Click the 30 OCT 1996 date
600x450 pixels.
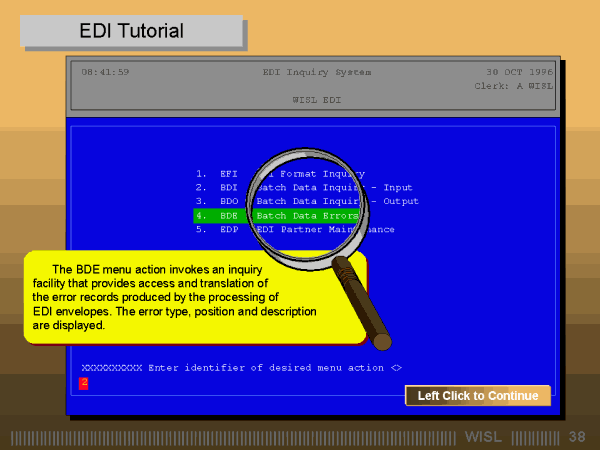[x=518, y=72]
